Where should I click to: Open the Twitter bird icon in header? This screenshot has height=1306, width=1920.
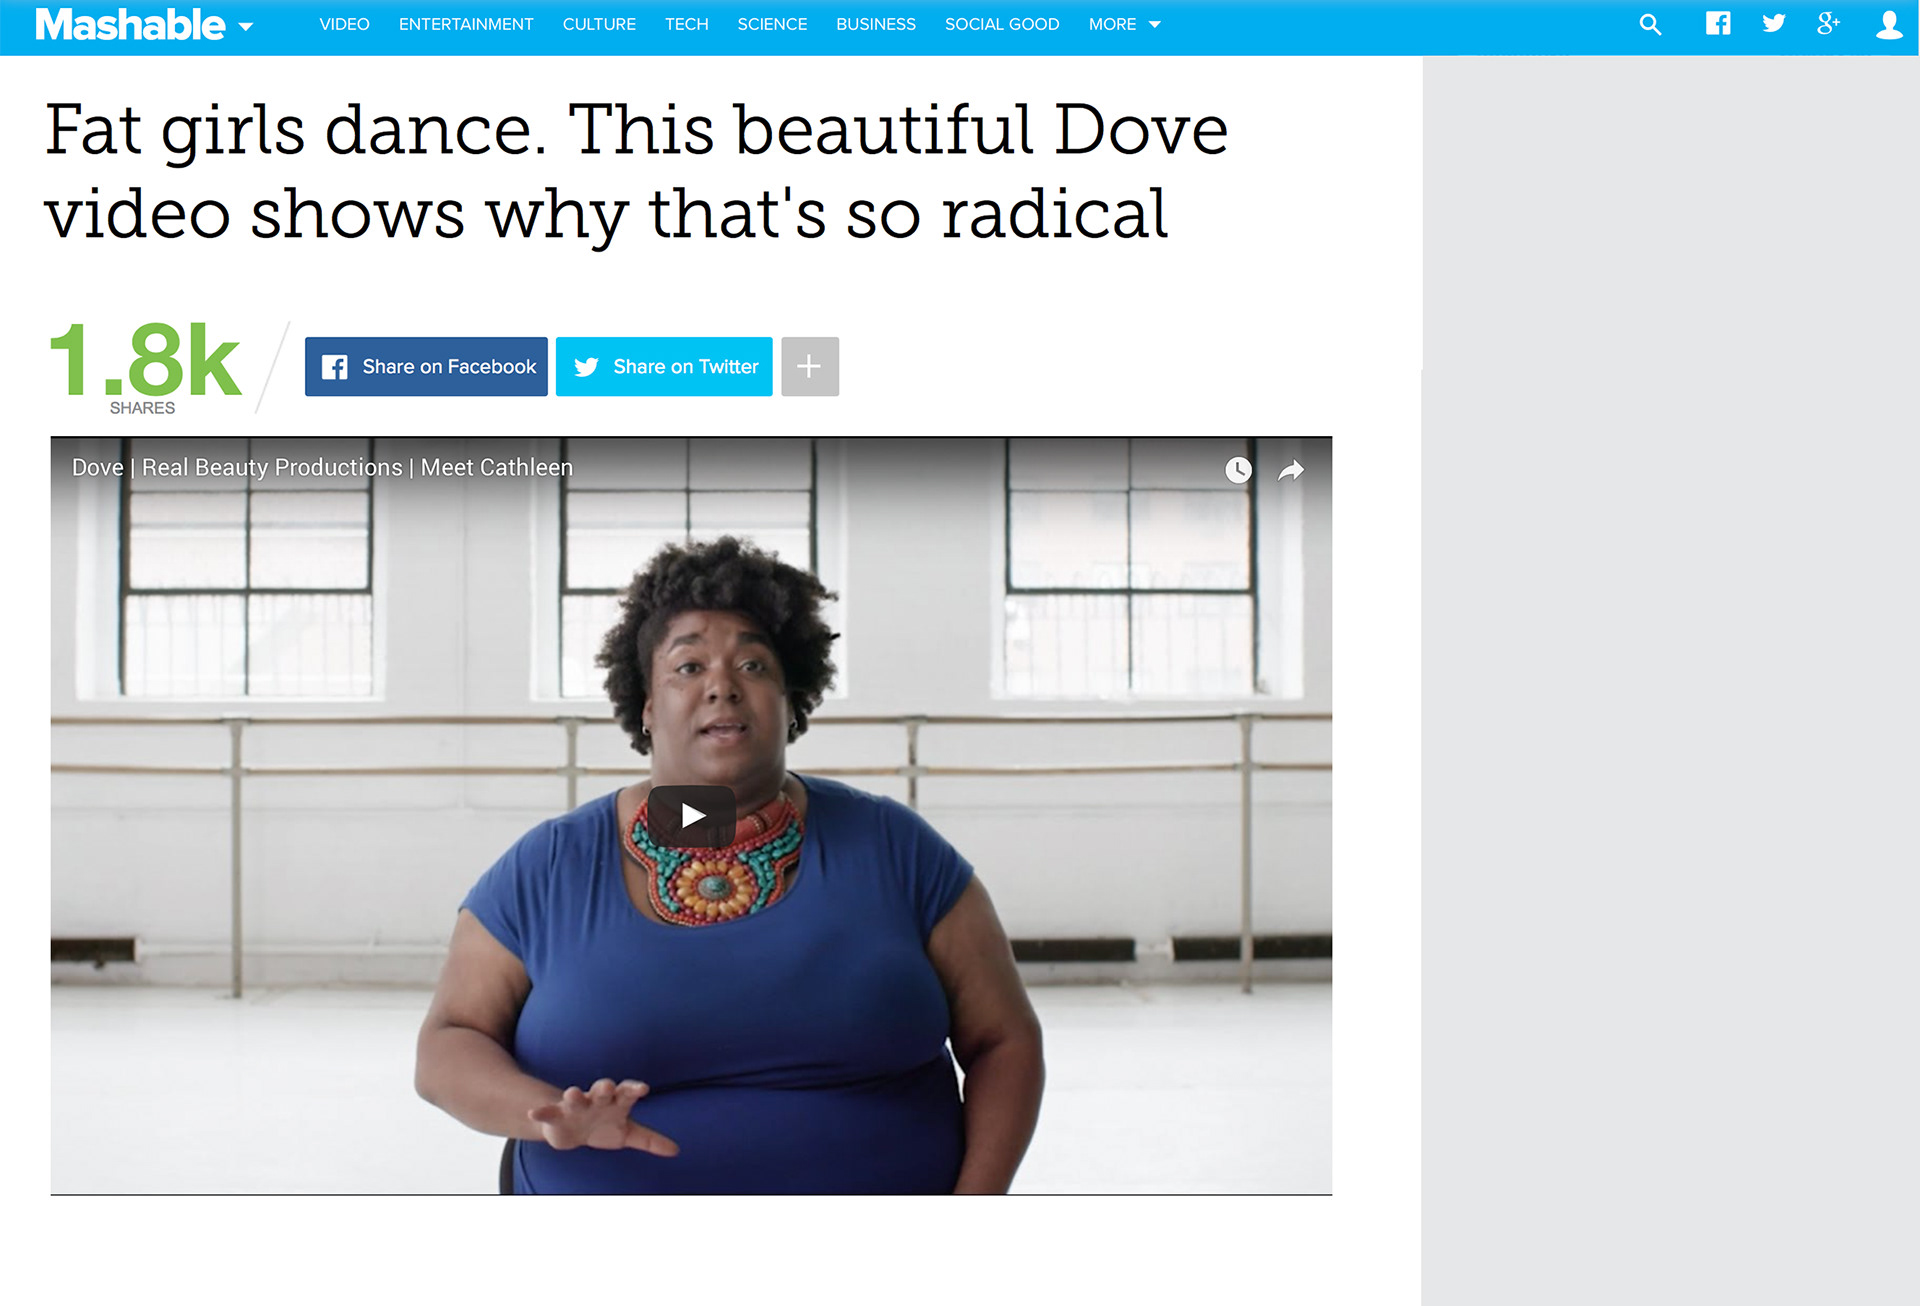click(1774, 24)
